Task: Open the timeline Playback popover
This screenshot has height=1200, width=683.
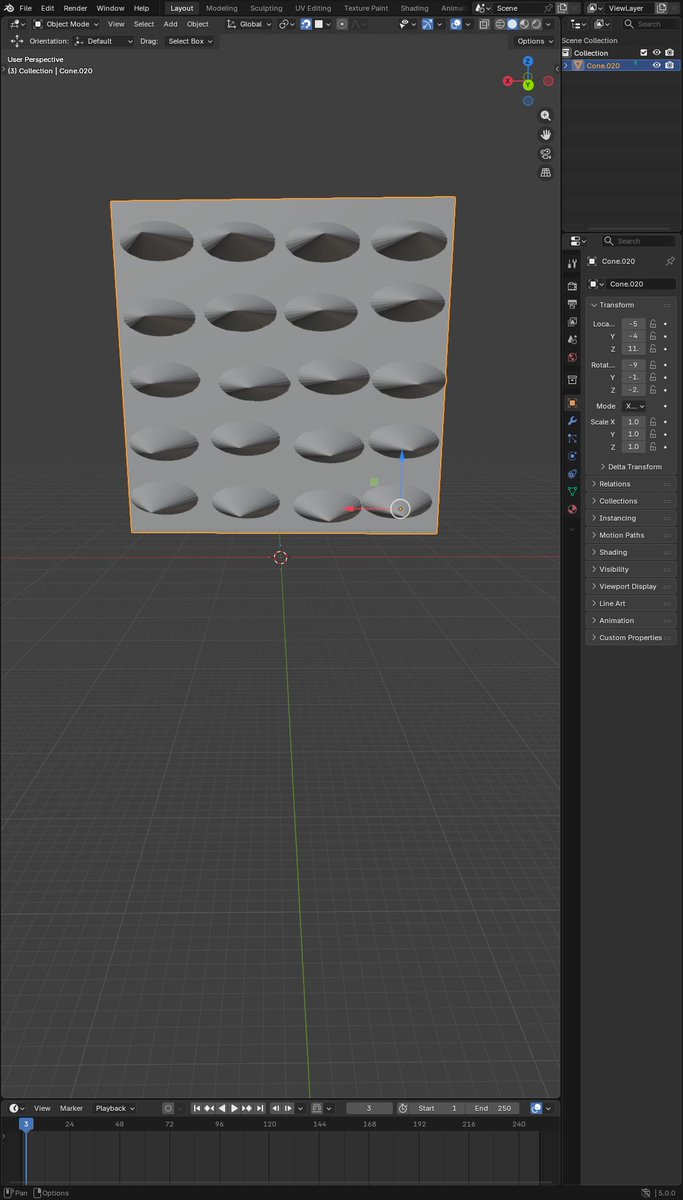Action: 114,1108
